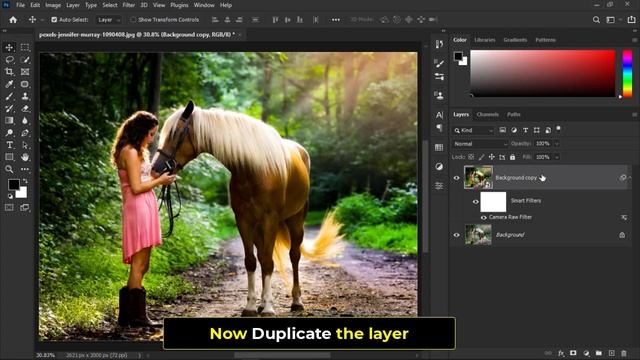Enable Show Transform Controls checkbox
Viewport: 640px width, 360px height.
click(133, 20)
